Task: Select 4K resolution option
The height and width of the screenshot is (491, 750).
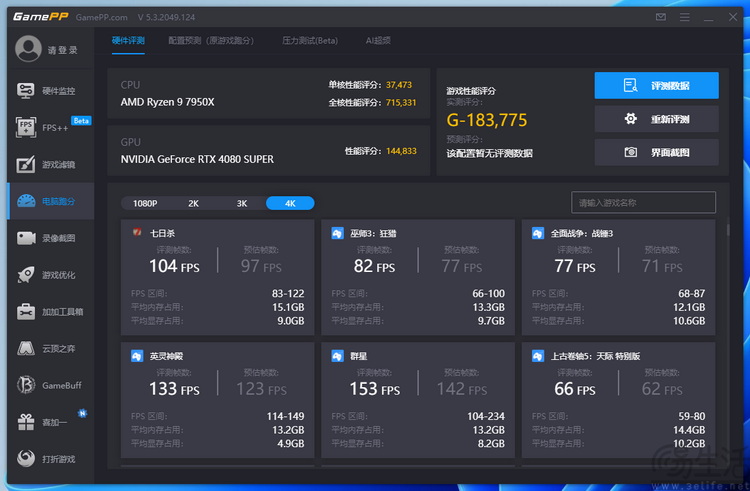Action: click(x=290, y=203)
